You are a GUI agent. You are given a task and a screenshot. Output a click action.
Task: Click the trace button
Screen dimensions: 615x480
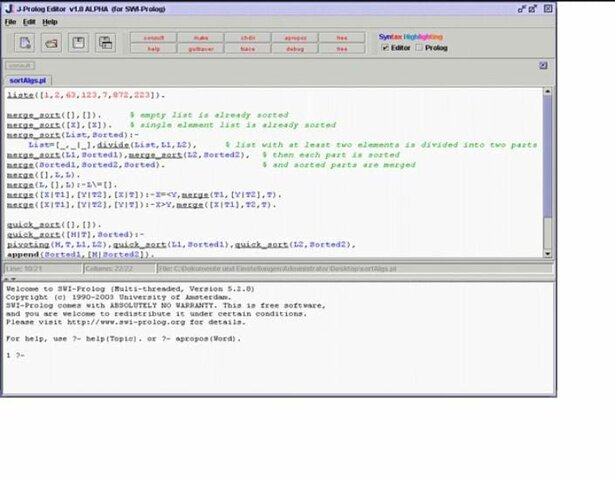[x=248, y=49]
